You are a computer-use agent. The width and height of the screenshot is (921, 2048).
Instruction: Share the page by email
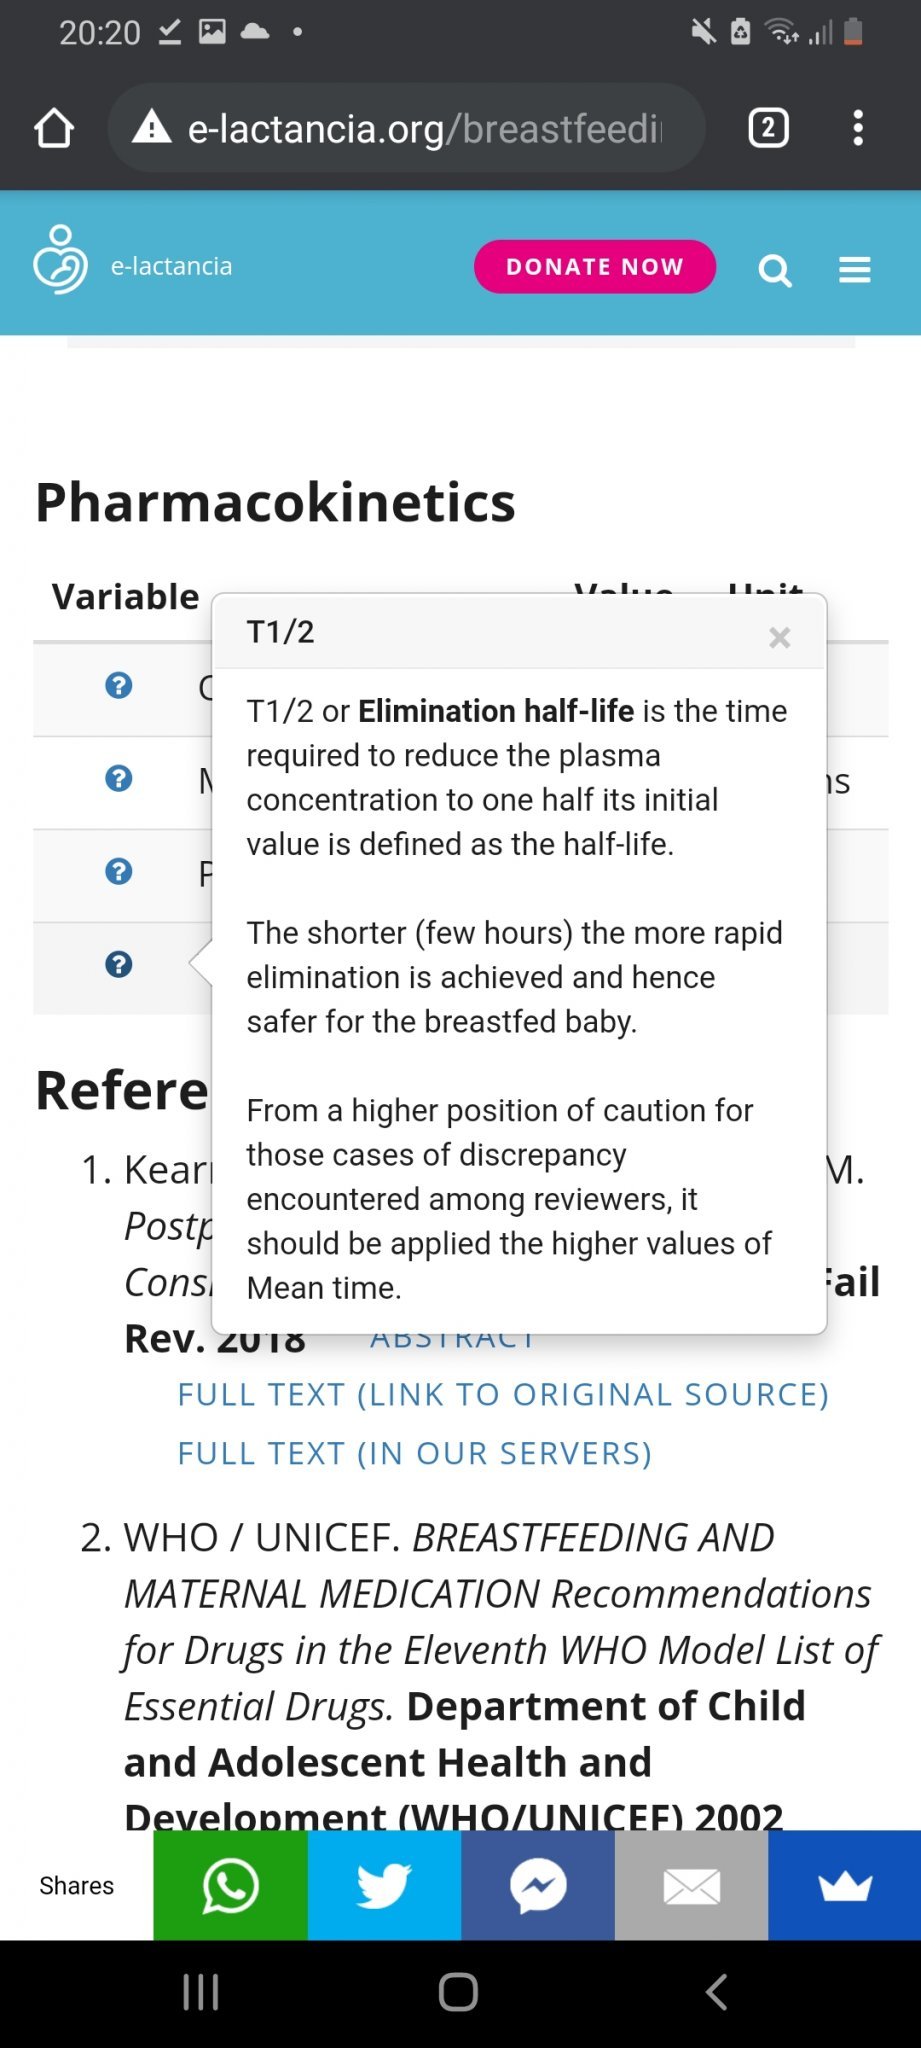coord(691,1885)
